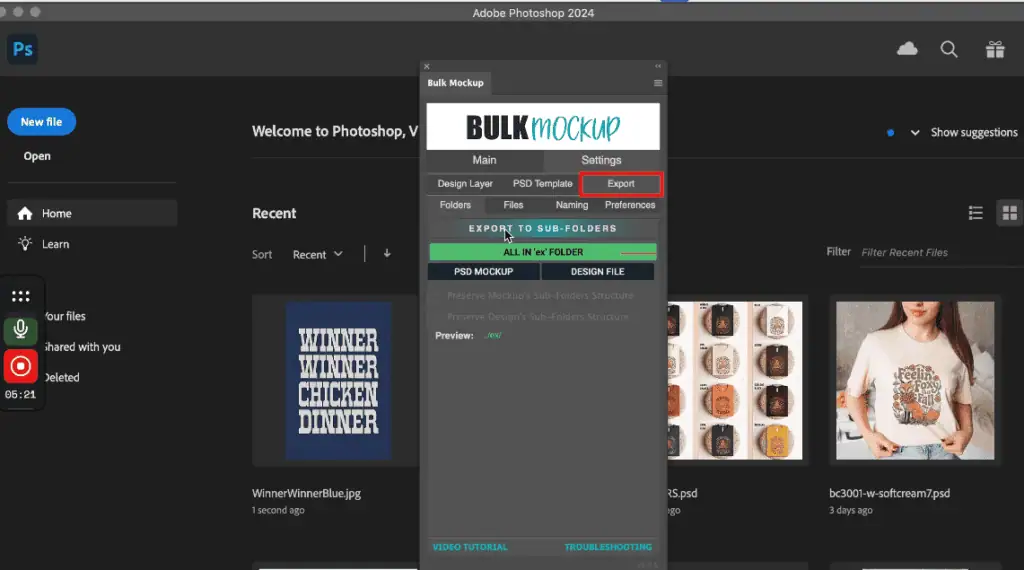Open search with the magnifier icon
The image size is (1024, 570).
(949, 49)
